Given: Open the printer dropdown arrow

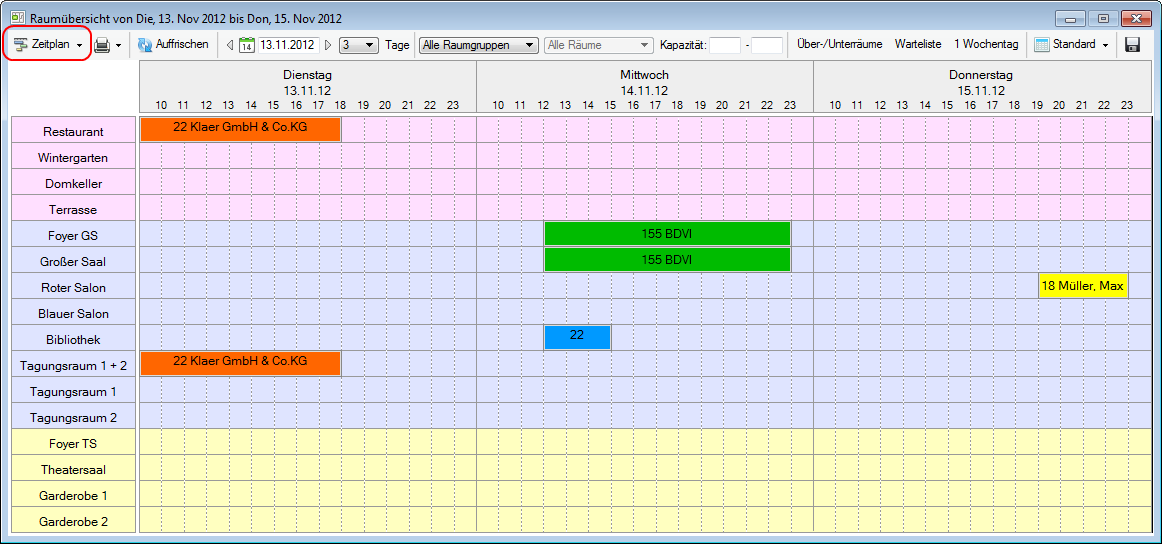Looking at the screenshot, I should click(x=118, y=45).
